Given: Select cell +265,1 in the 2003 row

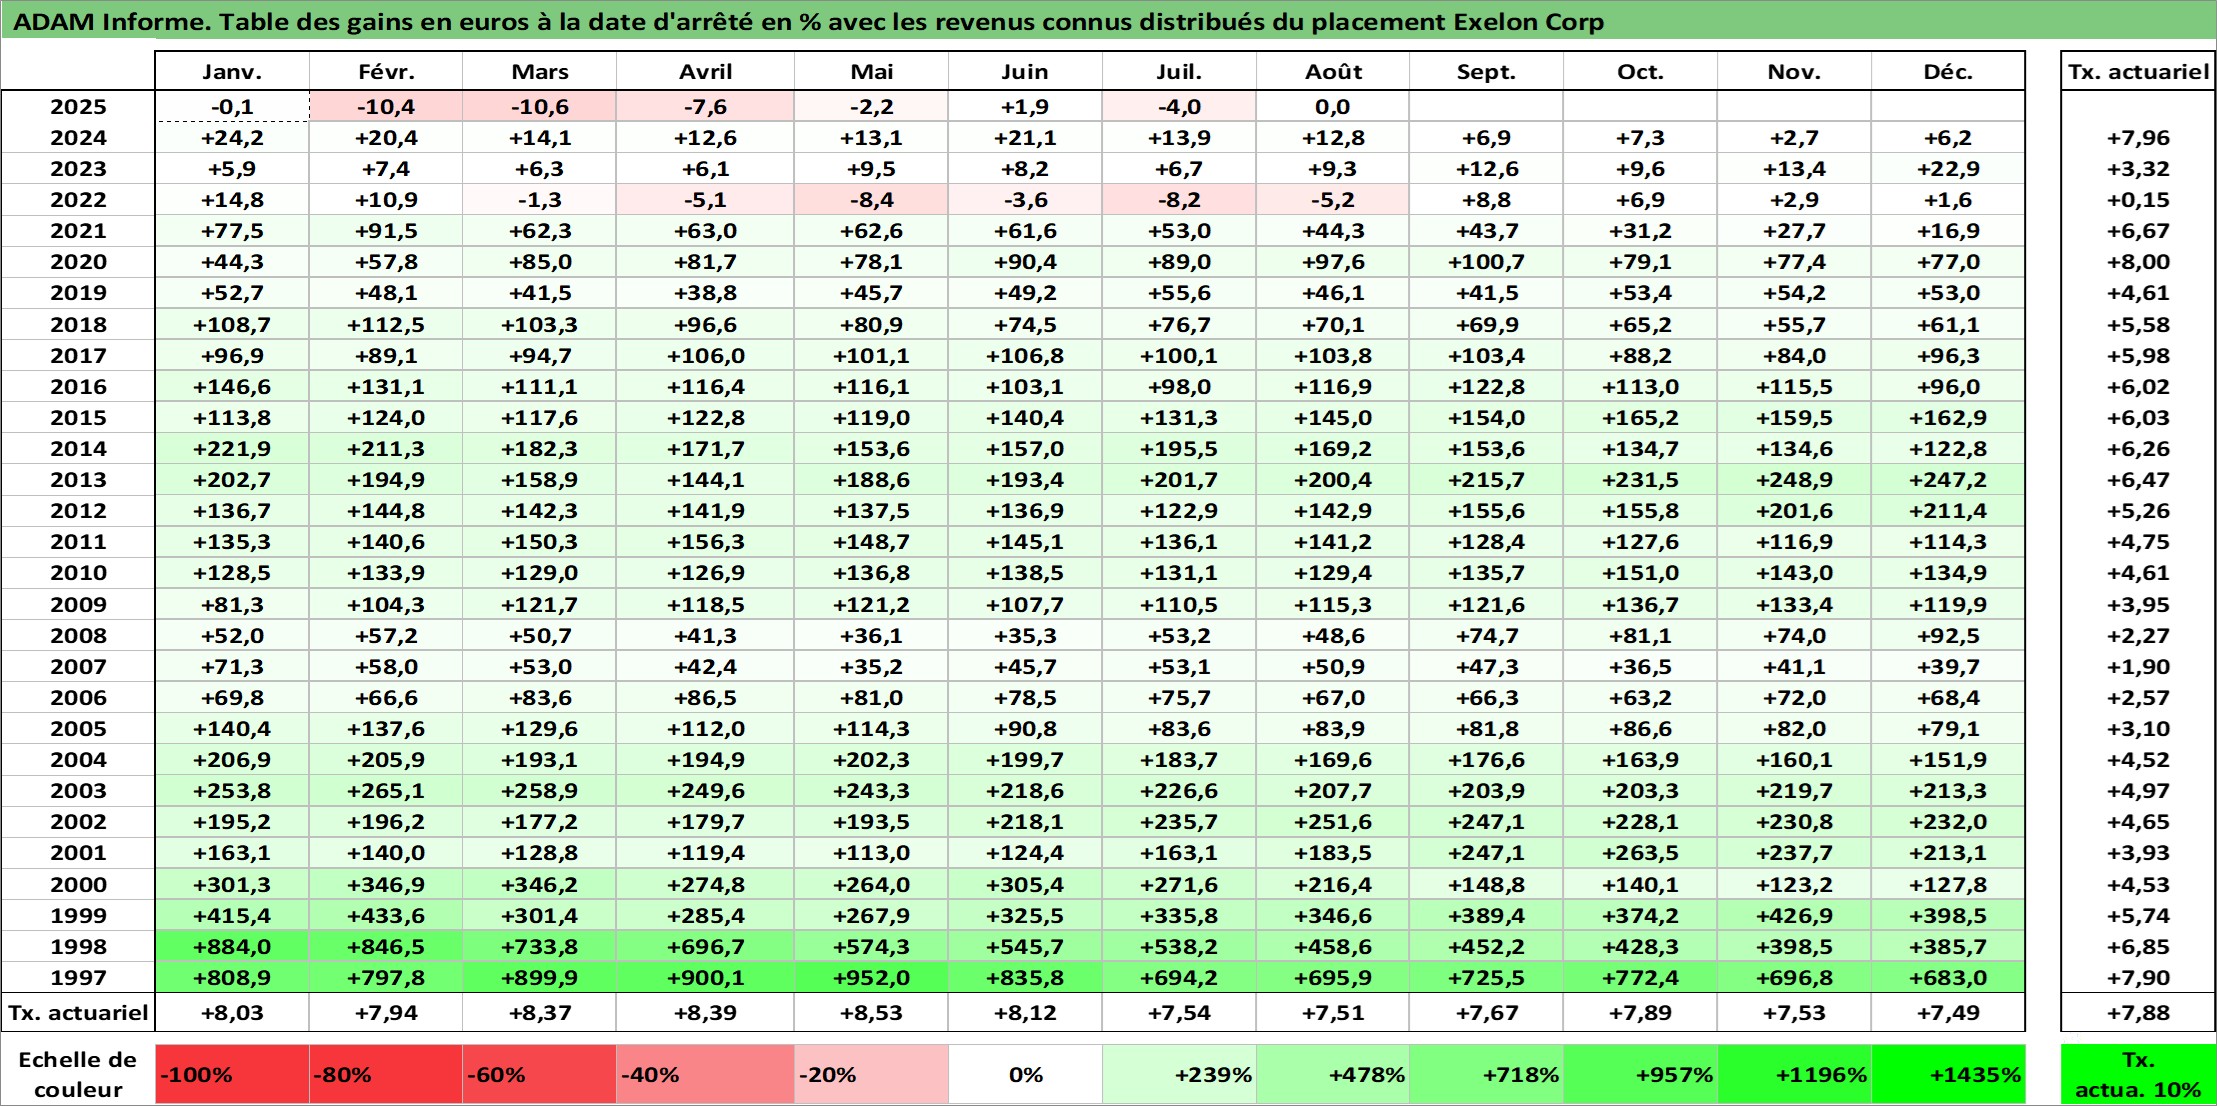Looking at the screenshot, I should (386, 790).
